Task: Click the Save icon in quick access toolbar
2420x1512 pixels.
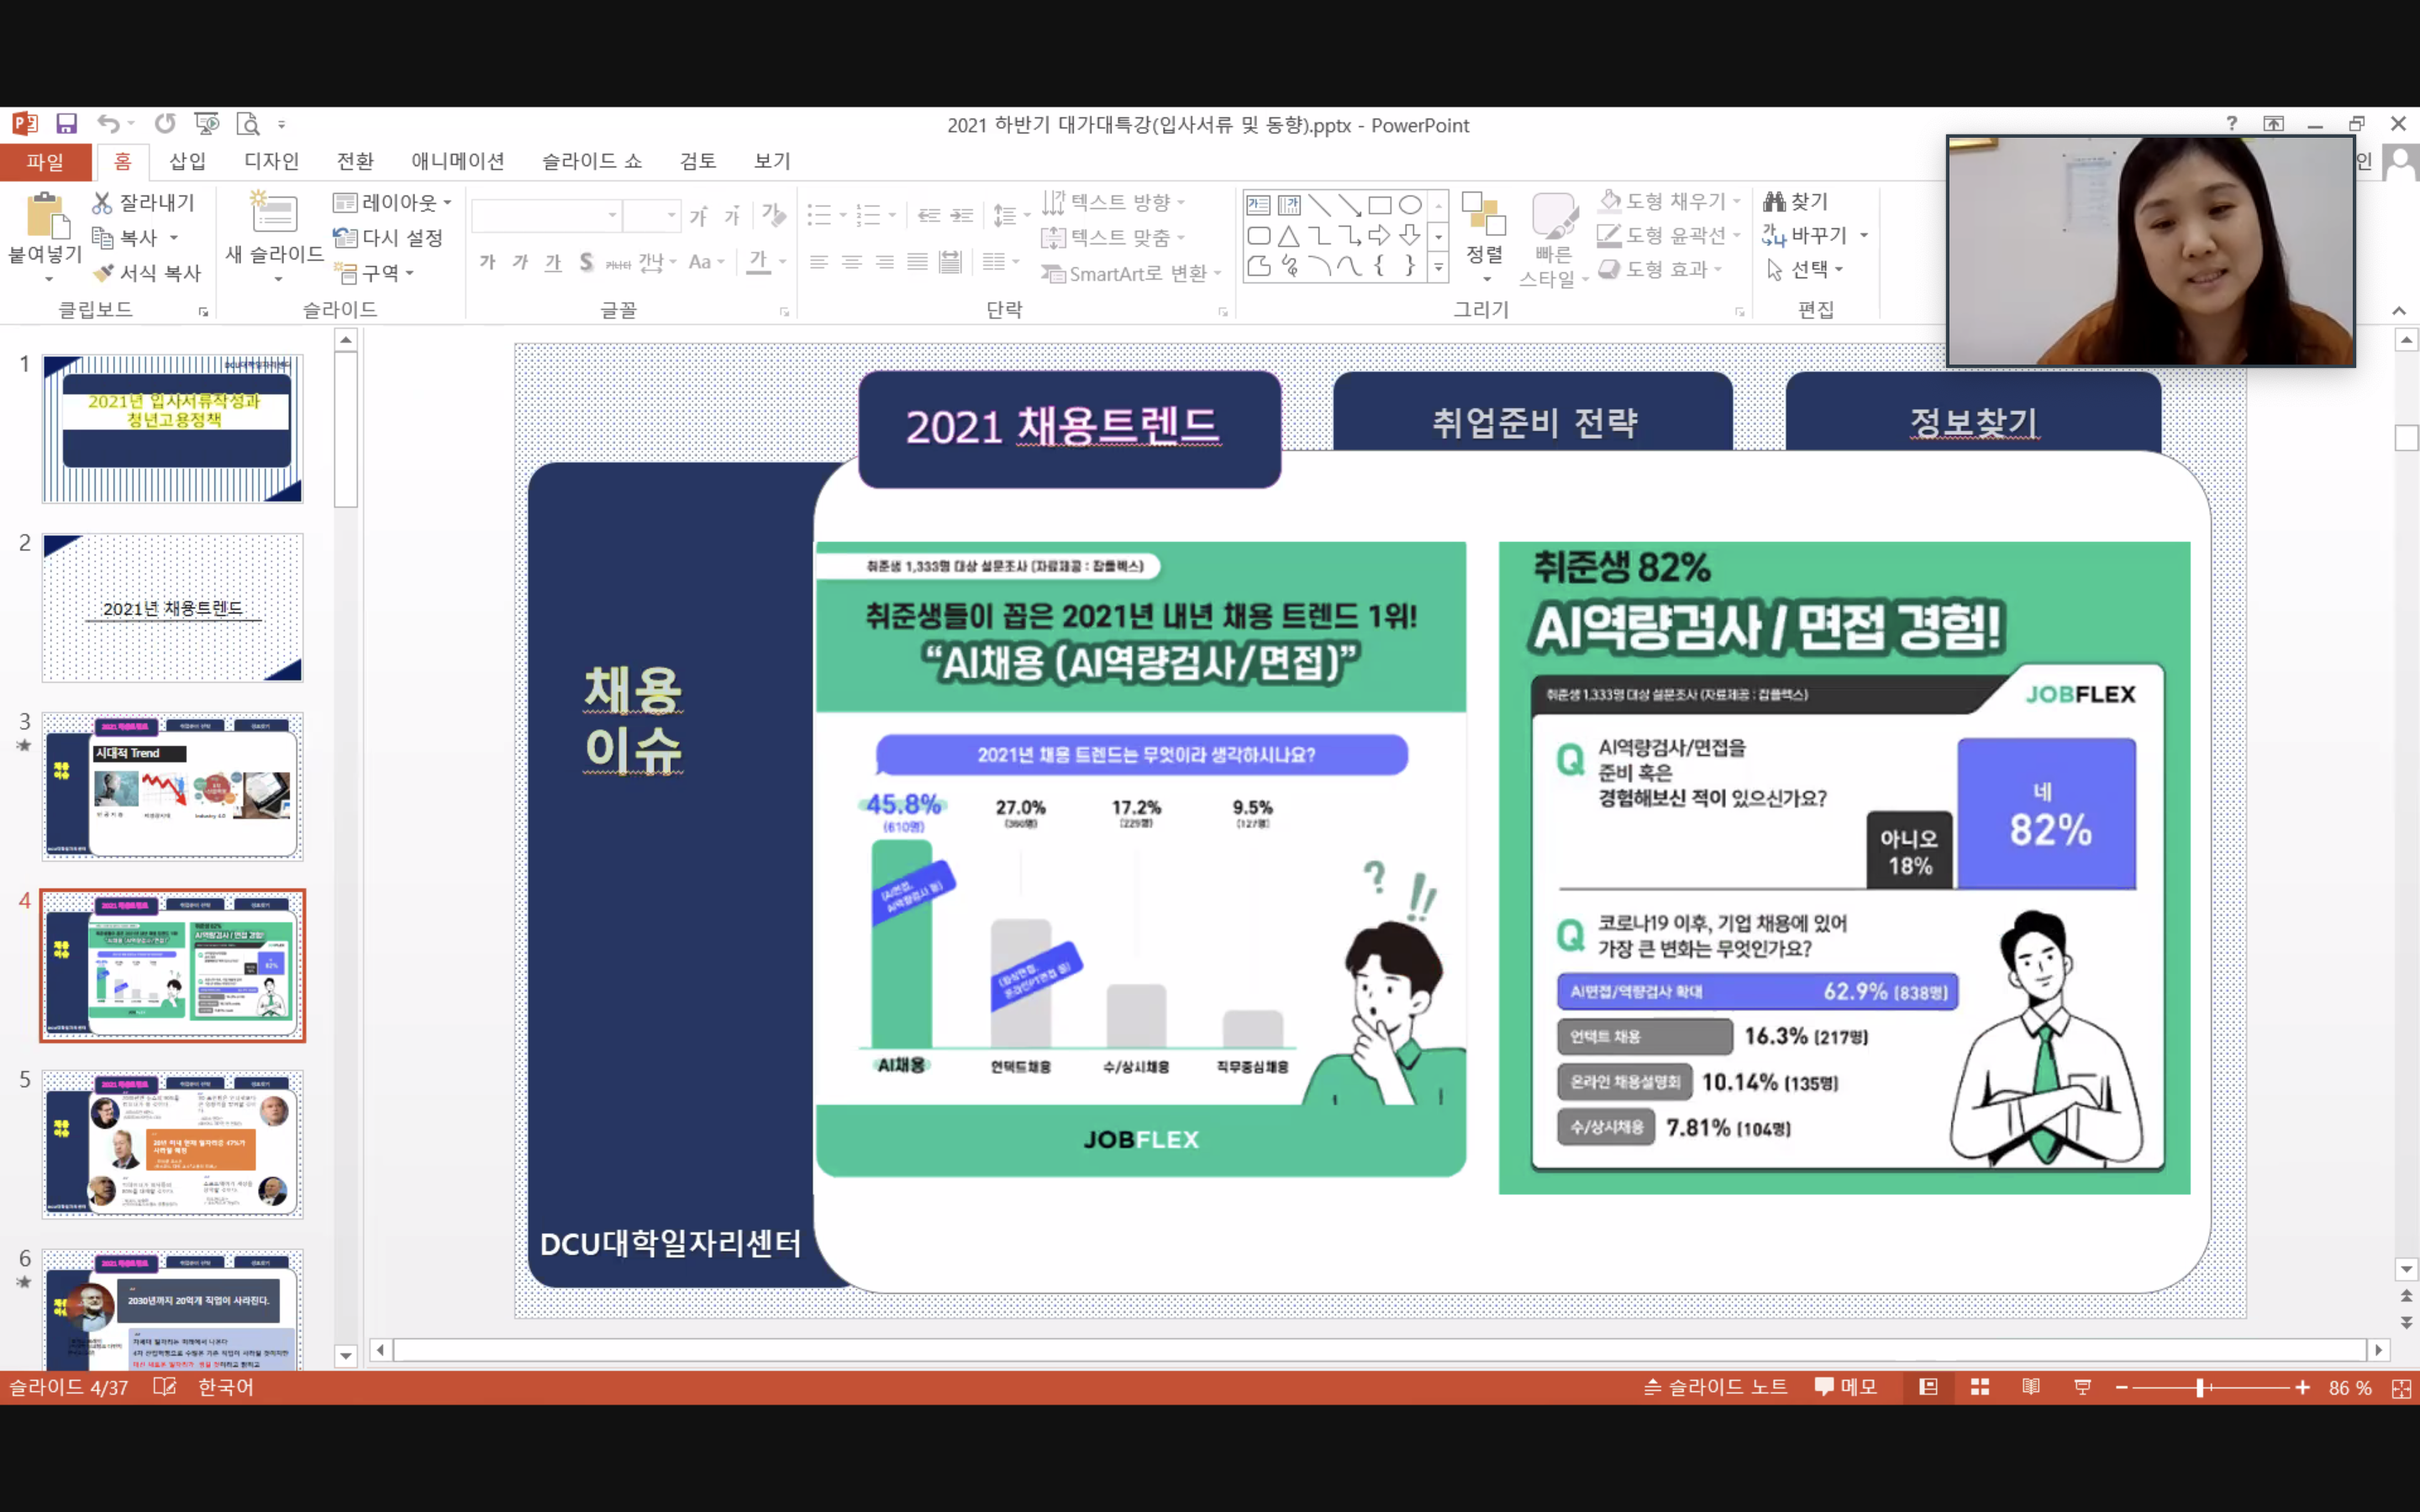Action: pos(66,124)
